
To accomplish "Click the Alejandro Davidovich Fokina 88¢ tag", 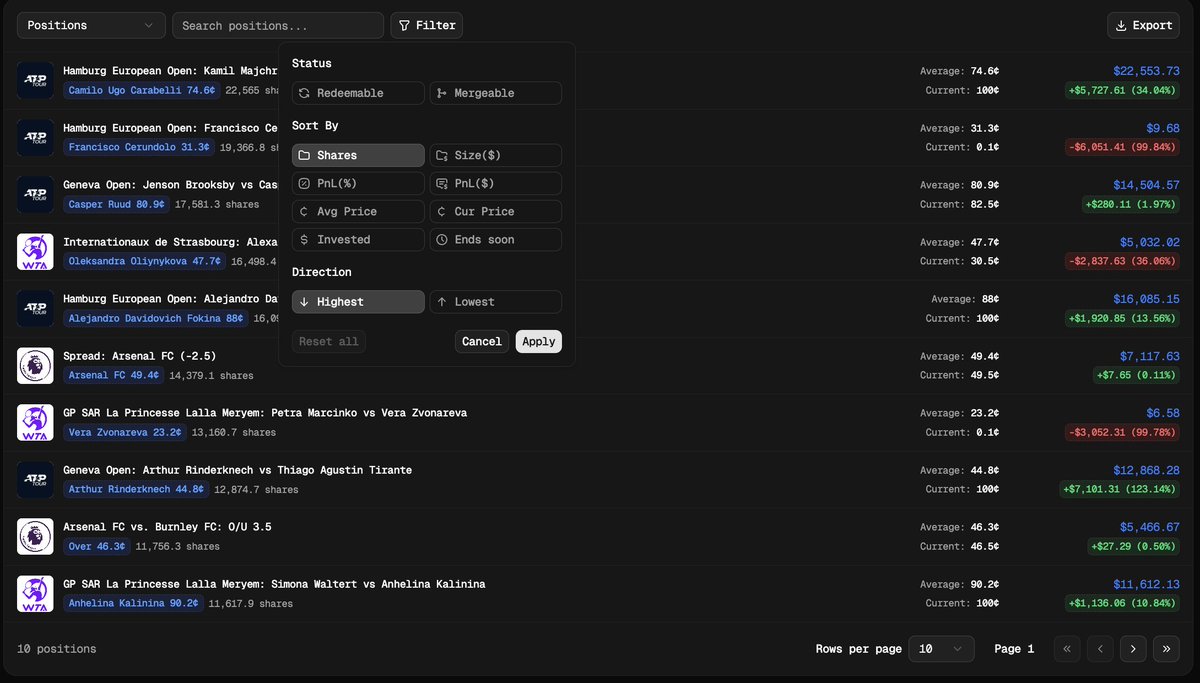I will [x=157, y=318].
